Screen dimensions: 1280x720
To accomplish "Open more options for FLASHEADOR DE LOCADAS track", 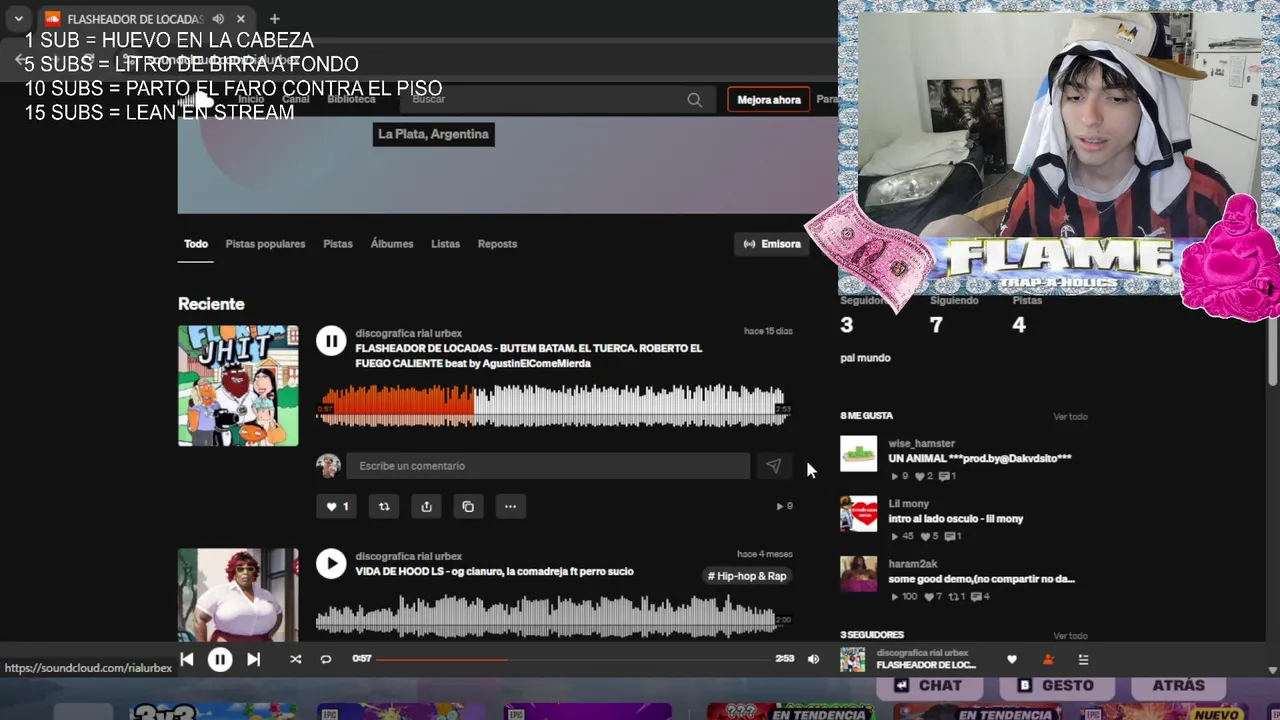I will pyautogui.click(x=510, y=506).
